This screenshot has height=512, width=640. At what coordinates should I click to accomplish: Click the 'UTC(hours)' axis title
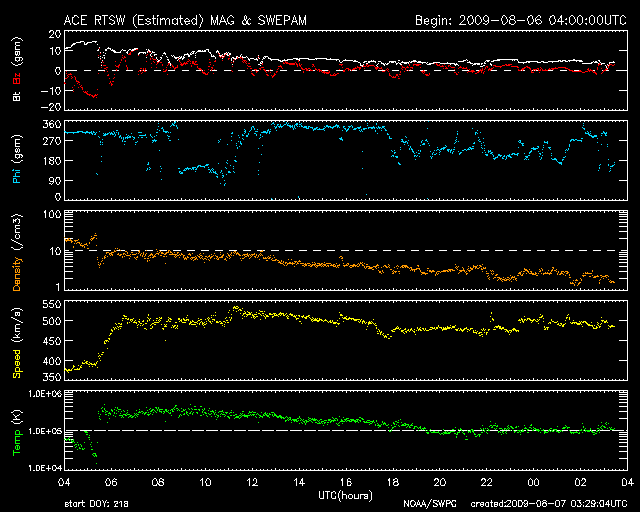(x=345, y=496)
